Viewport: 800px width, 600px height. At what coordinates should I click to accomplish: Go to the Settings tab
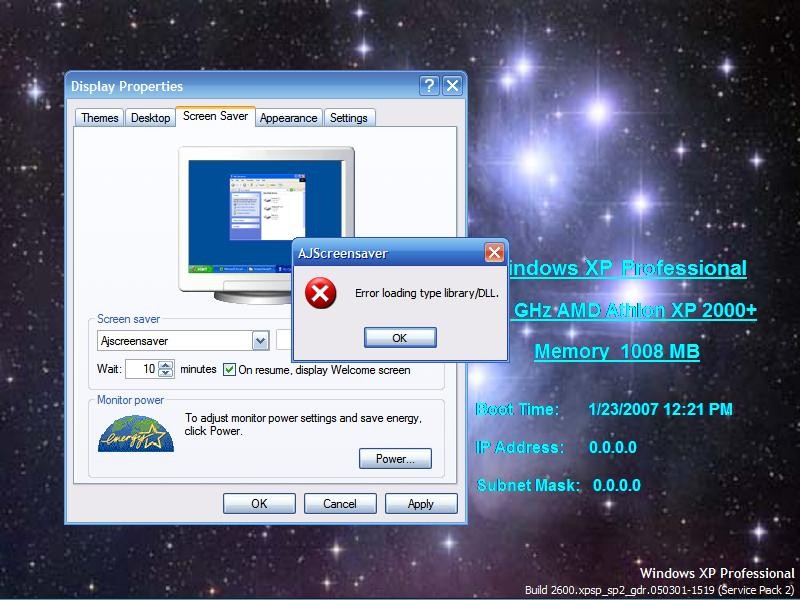[349, 118]
